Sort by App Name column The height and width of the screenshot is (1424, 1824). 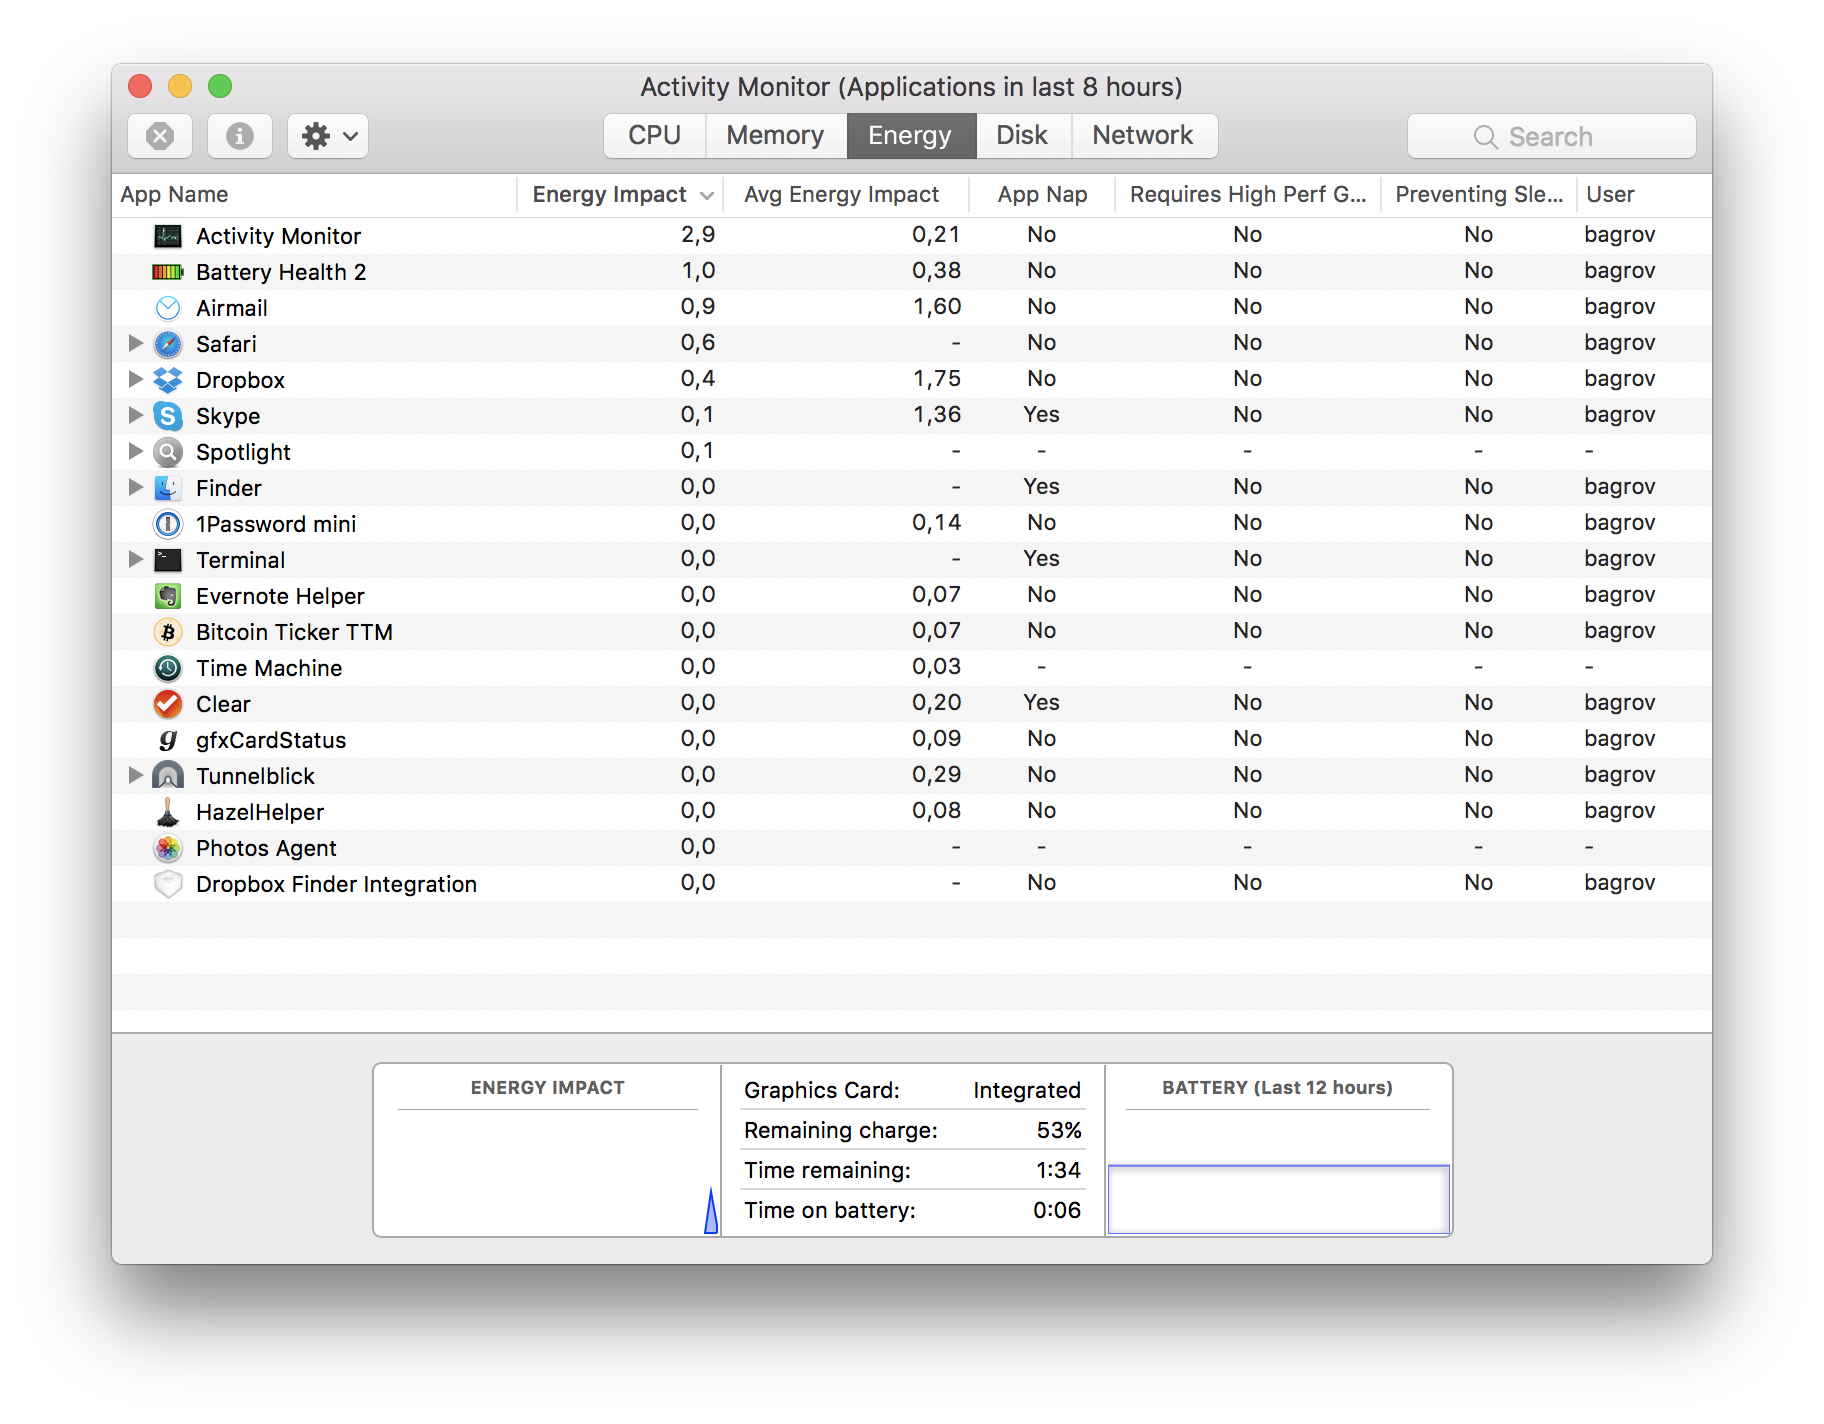click(x=315, y=195)
